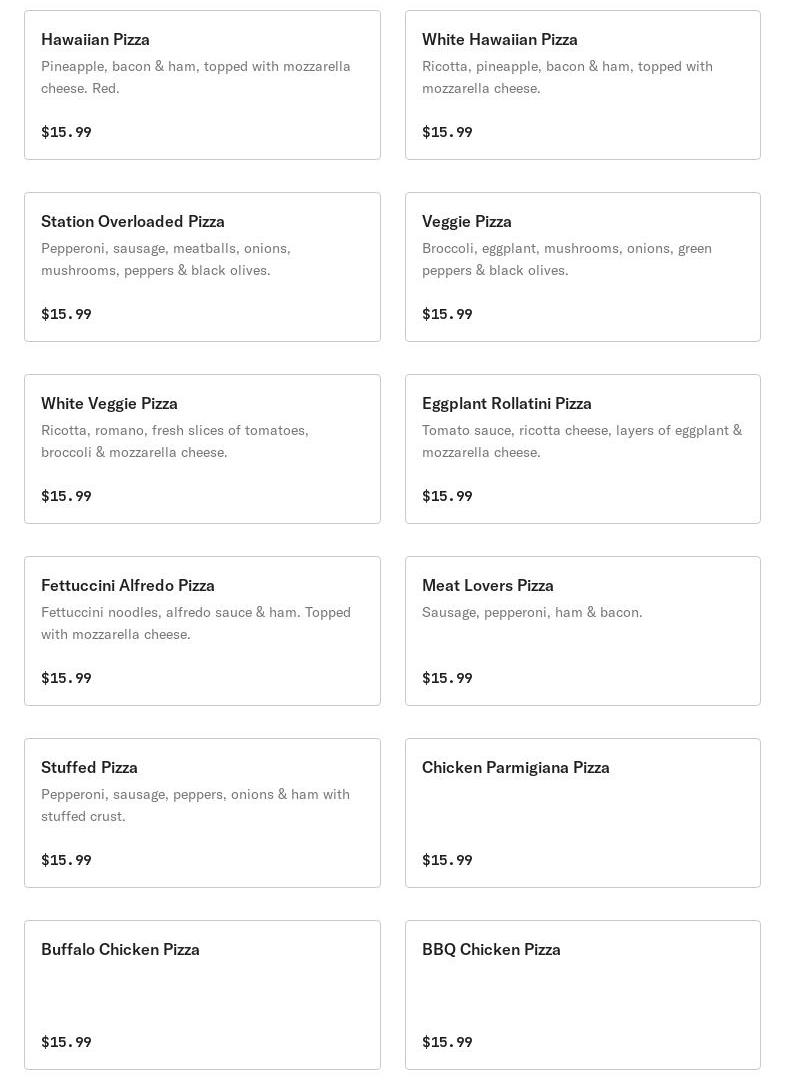Viewport: 785px width, 1091px height.
Task: Select Chicken Parmigiana Pizza
Action: [582, 813]
